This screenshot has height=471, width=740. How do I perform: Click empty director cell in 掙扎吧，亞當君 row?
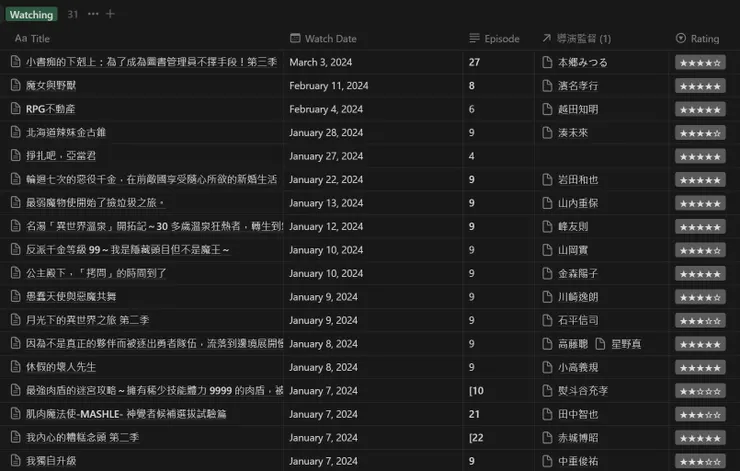pos(601,156)
